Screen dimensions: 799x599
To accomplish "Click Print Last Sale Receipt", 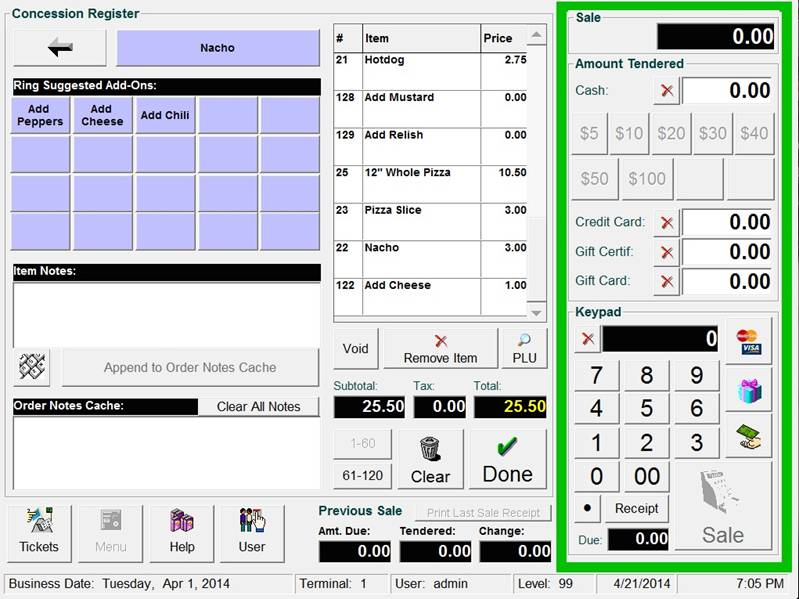I will (483, 512).
